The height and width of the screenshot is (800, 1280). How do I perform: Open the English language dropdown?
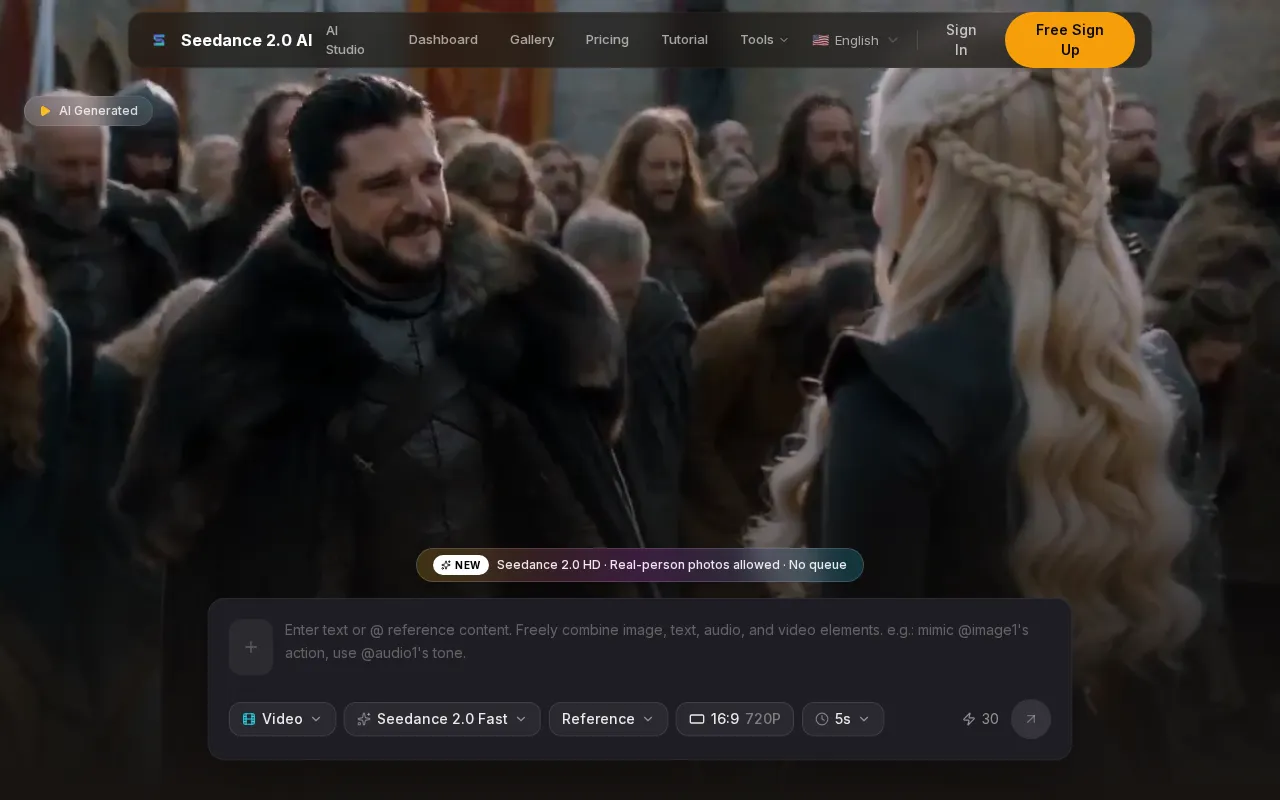click(856, 40)
